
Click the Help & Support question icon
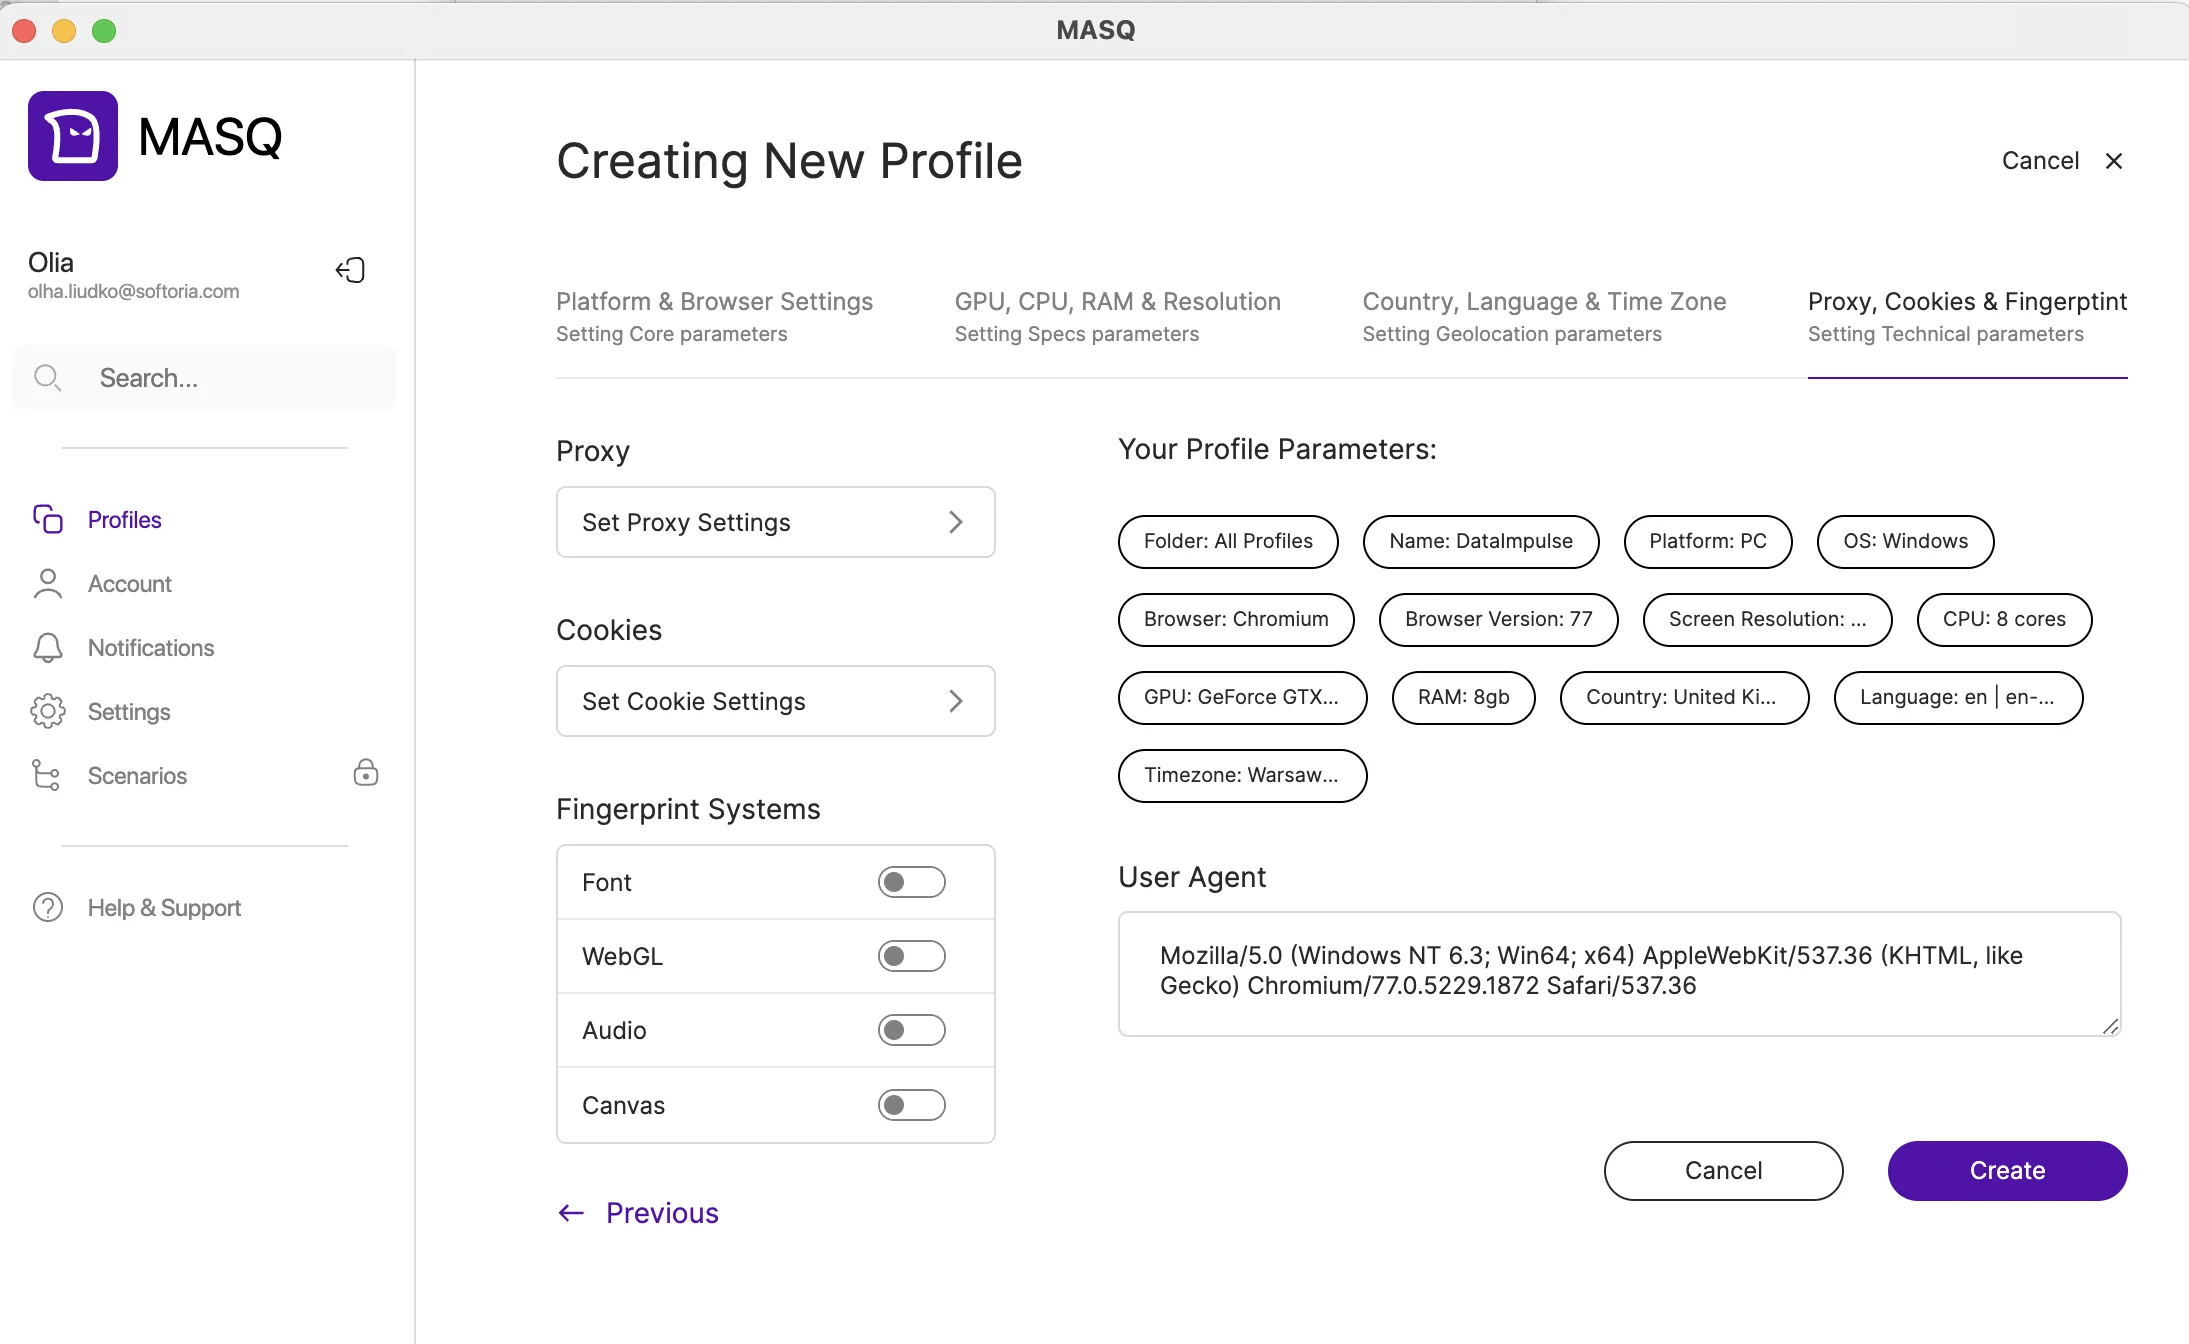click(47, 907)
